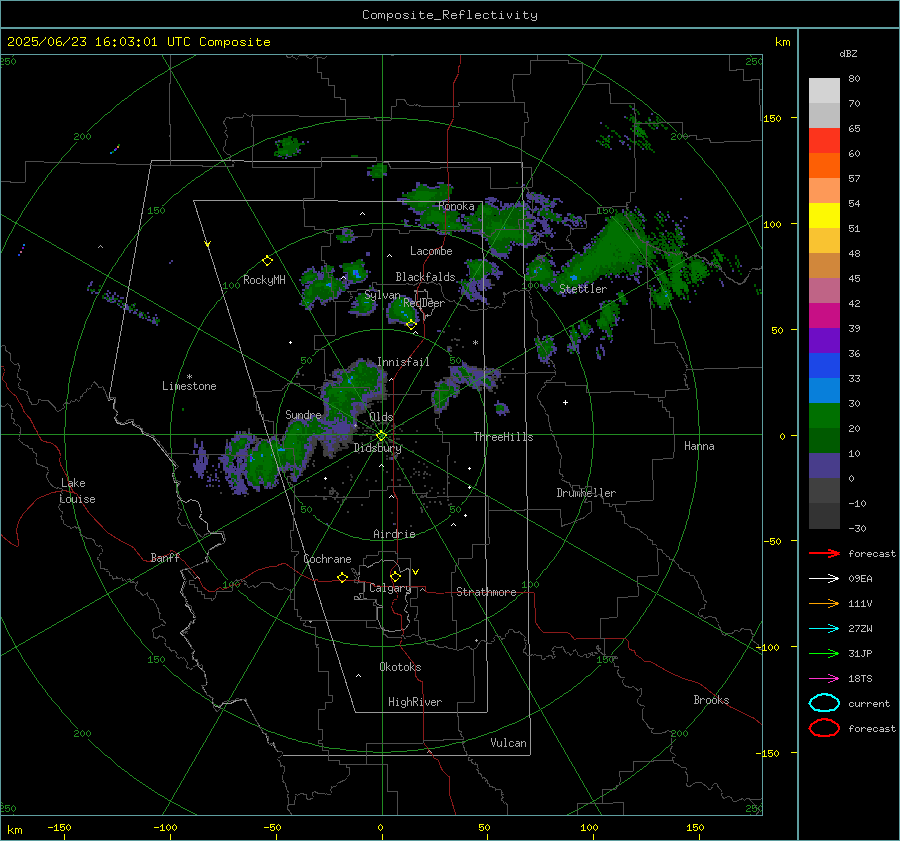The height and width of the screenshot is (841, 900).
Task: Click the yellow diamond marker near RockyMH
Action: [x=267, y=261]
